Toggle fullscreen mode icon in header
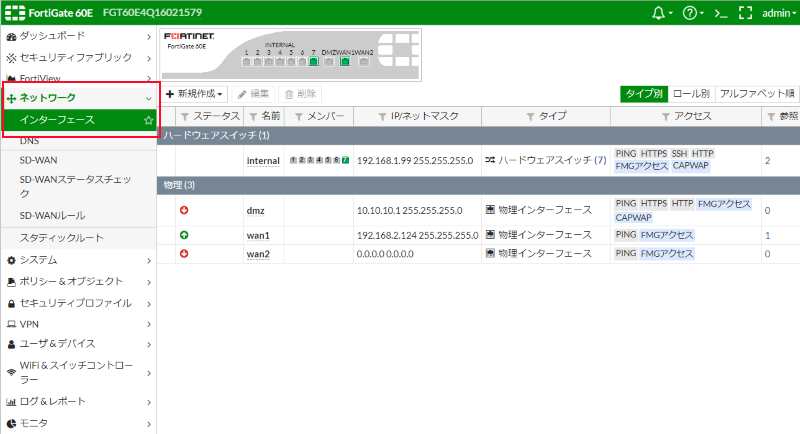The height and width of the screenshot is (434, 800). (x=745, y=13)
